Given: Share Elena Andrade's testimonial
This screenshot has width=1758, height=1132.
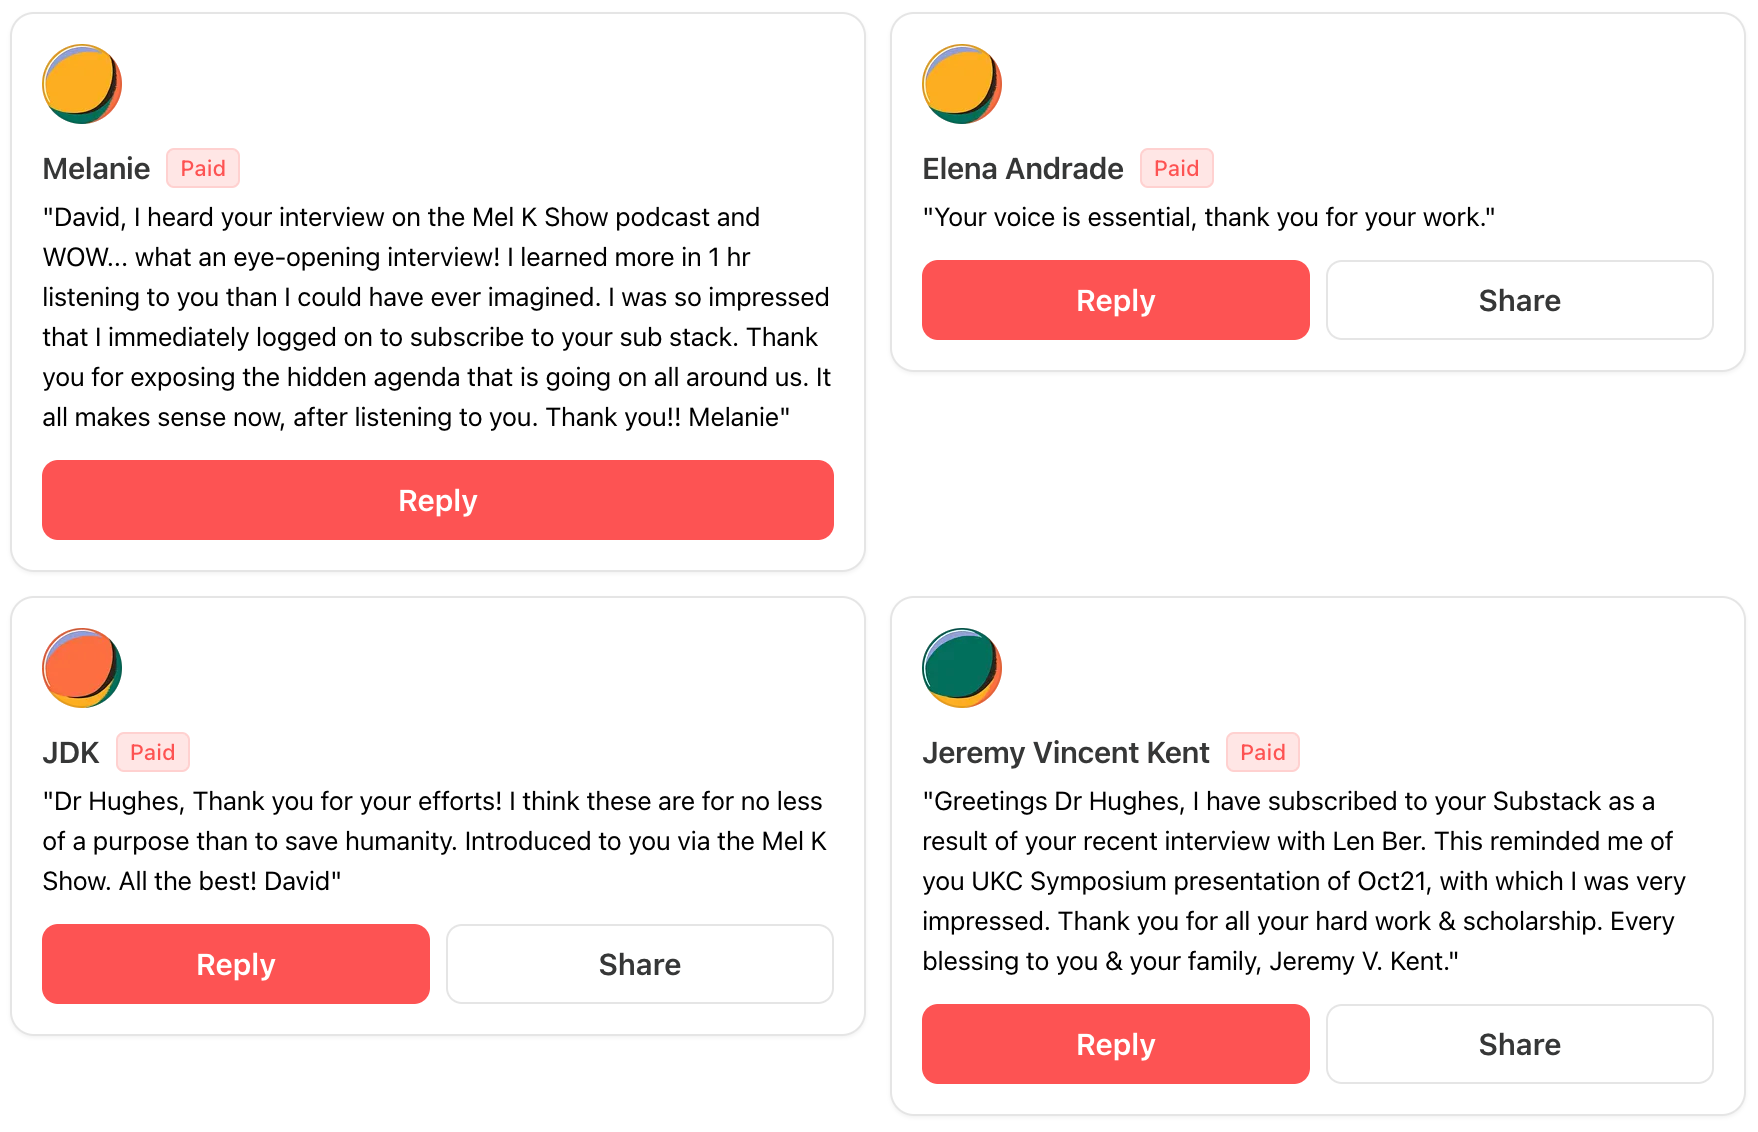Looking at the screenshot, I should [1519, 300].
